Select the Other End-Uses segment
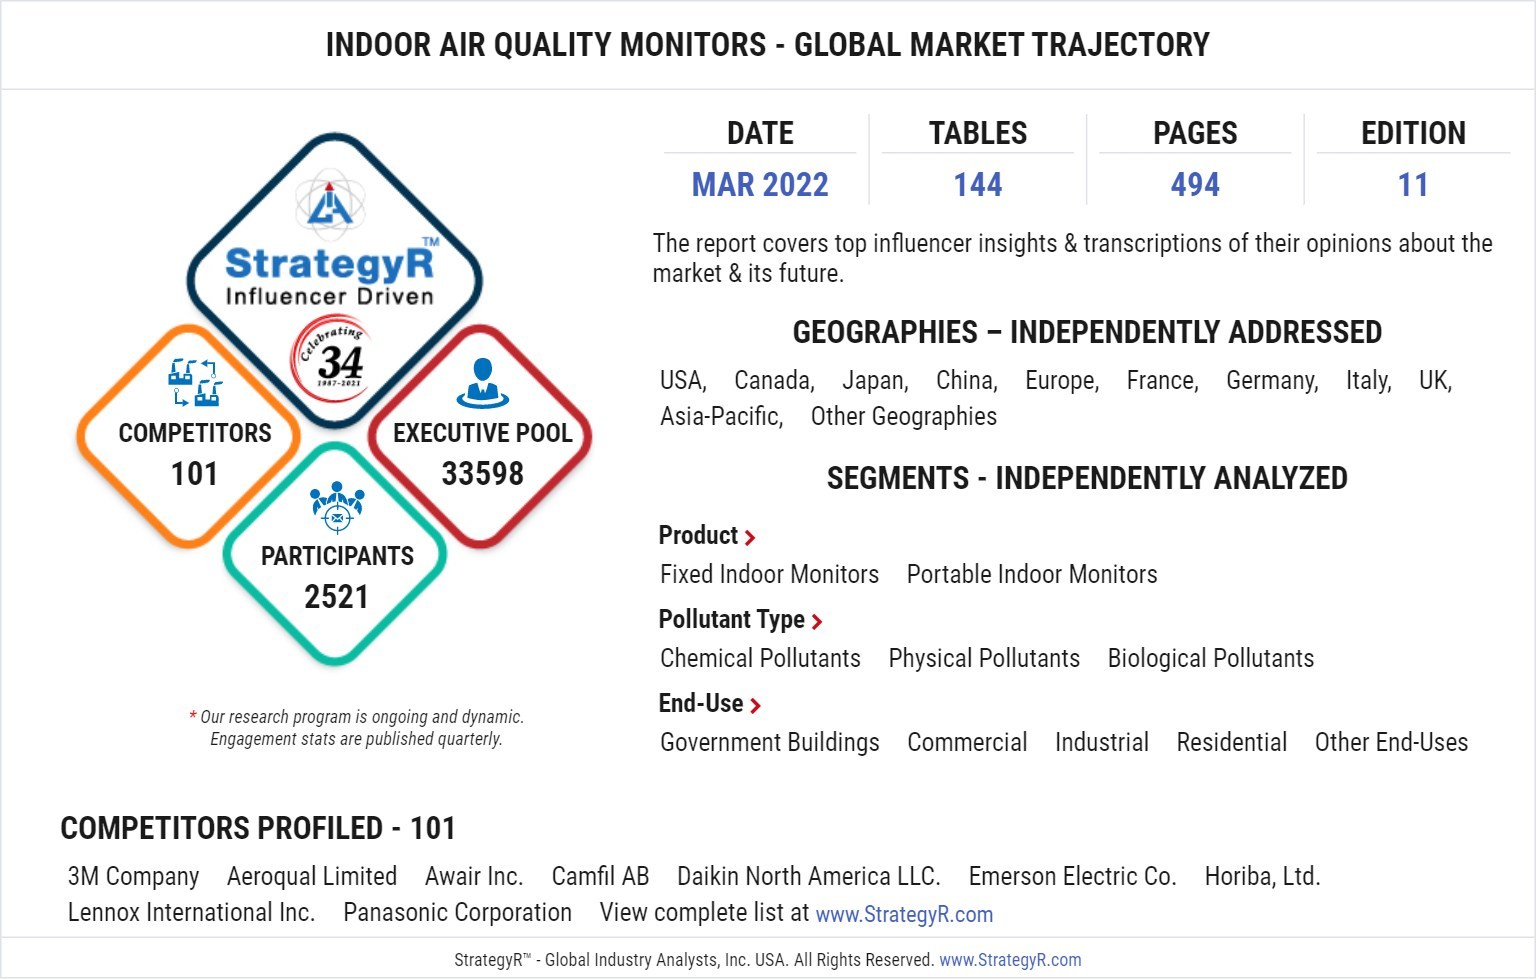 1391,743
